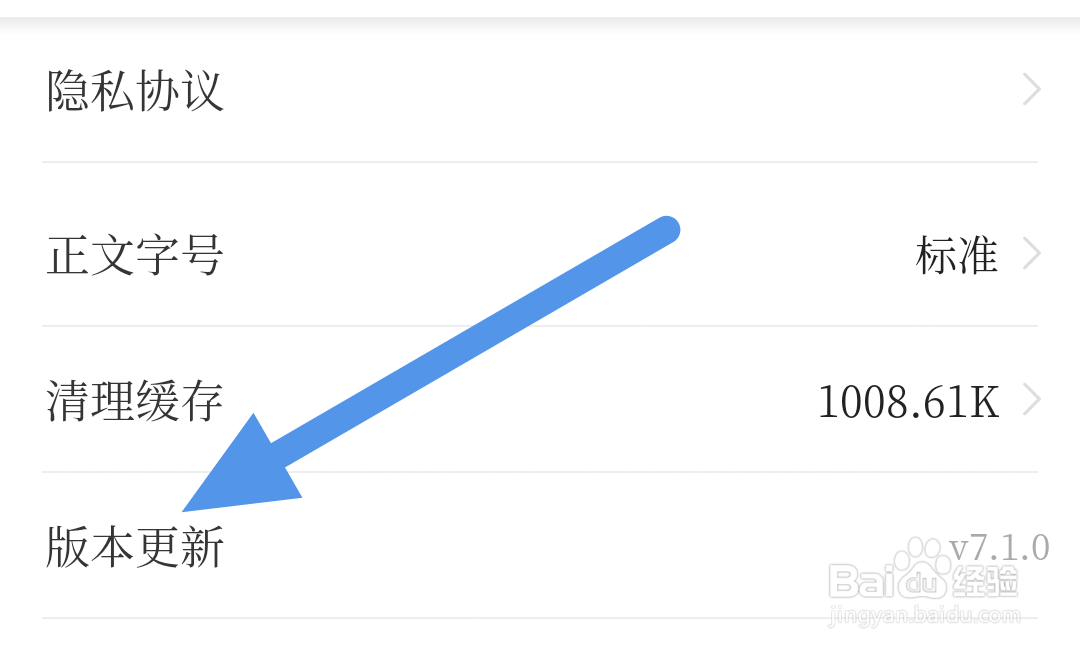Click the 1008.61K cache size value
Image resolution: width=1080 pixels, height=652 pixels.
(x=908, y=401)
